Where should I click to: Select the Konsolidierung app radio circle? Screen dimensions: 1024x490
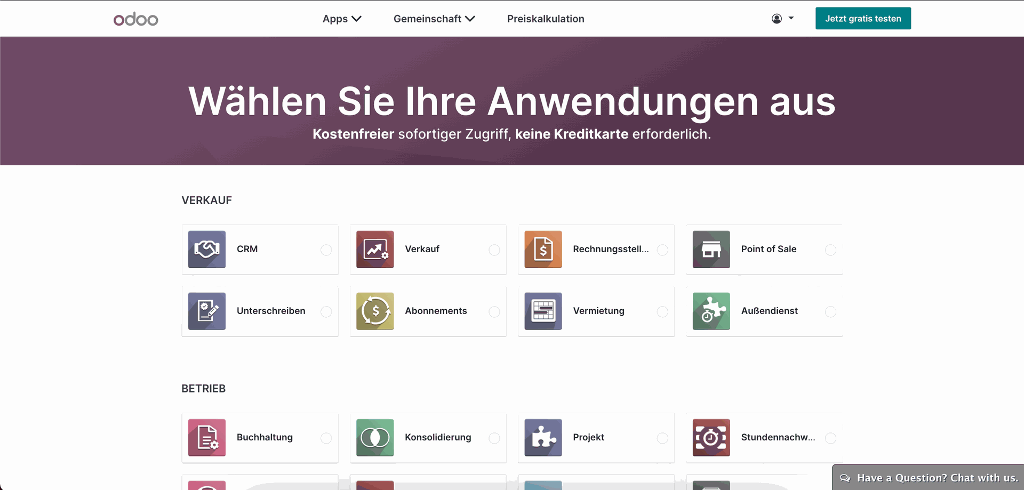click(494, 438)
